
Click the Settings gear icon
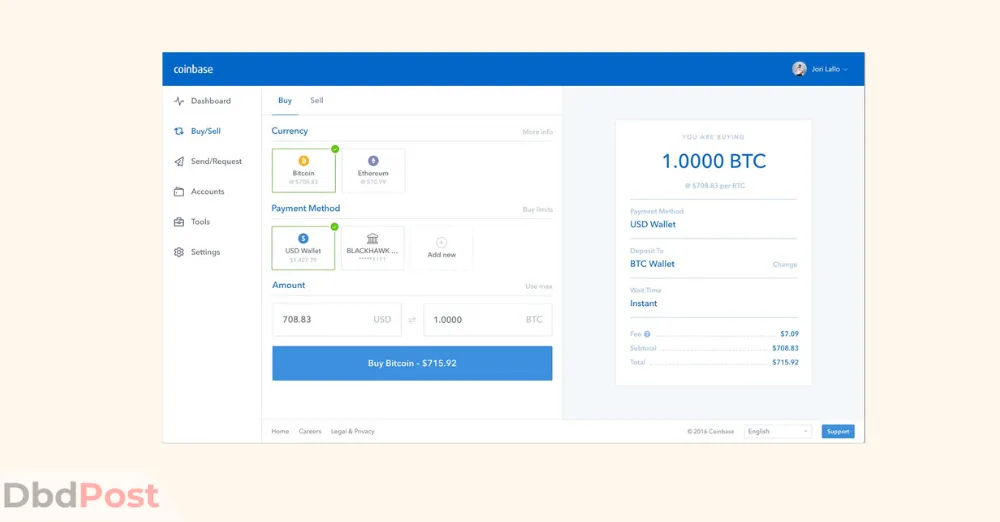coord(179,252)
